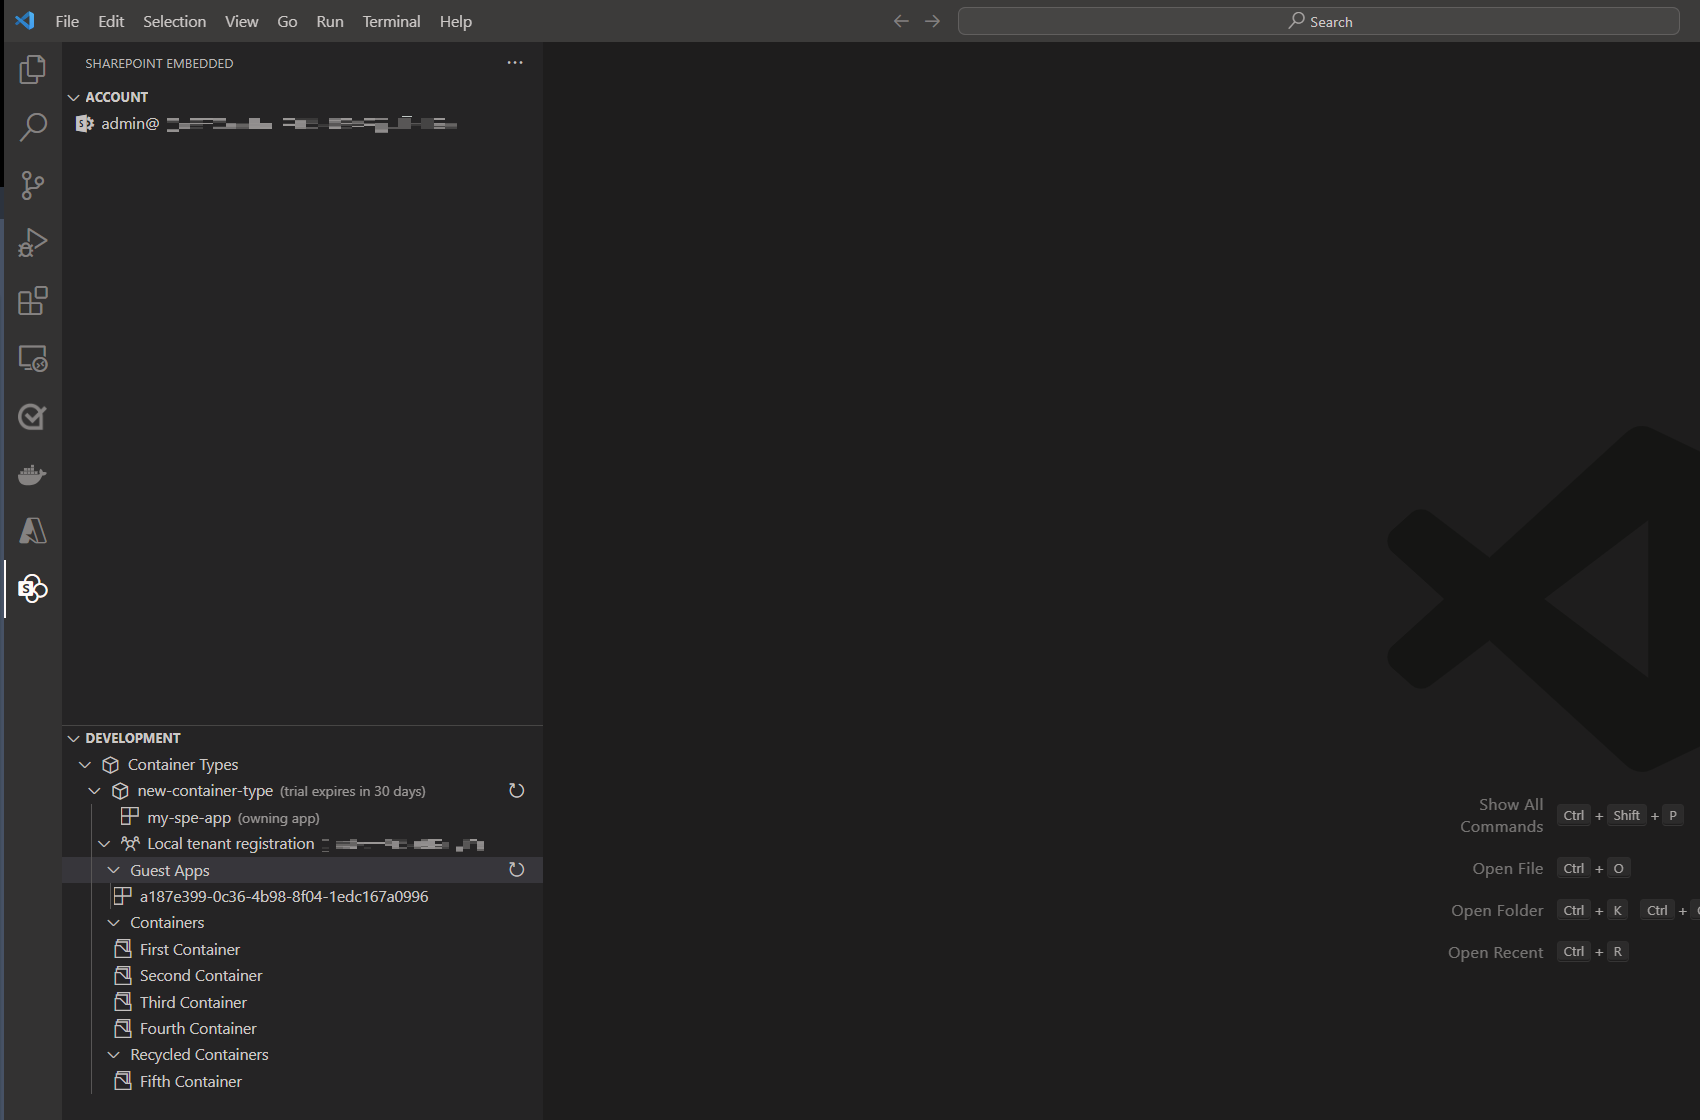Open the Extensions view
Image resolution: width=1700 pixels, height=1120 pixels.
33,301
